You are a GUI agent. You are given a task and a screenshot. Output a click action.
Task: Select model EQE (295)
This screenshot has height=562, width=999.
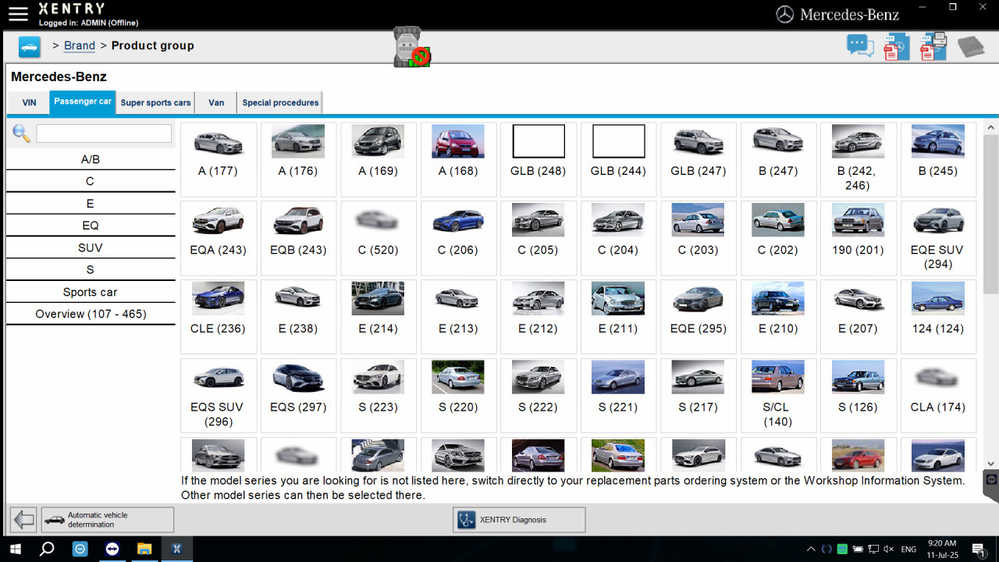[x=698, y=317]
